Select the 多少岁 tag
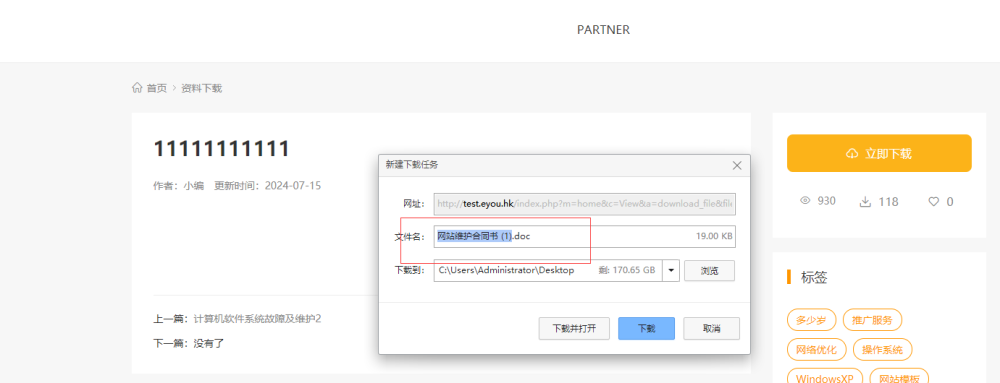 (812, 320)
